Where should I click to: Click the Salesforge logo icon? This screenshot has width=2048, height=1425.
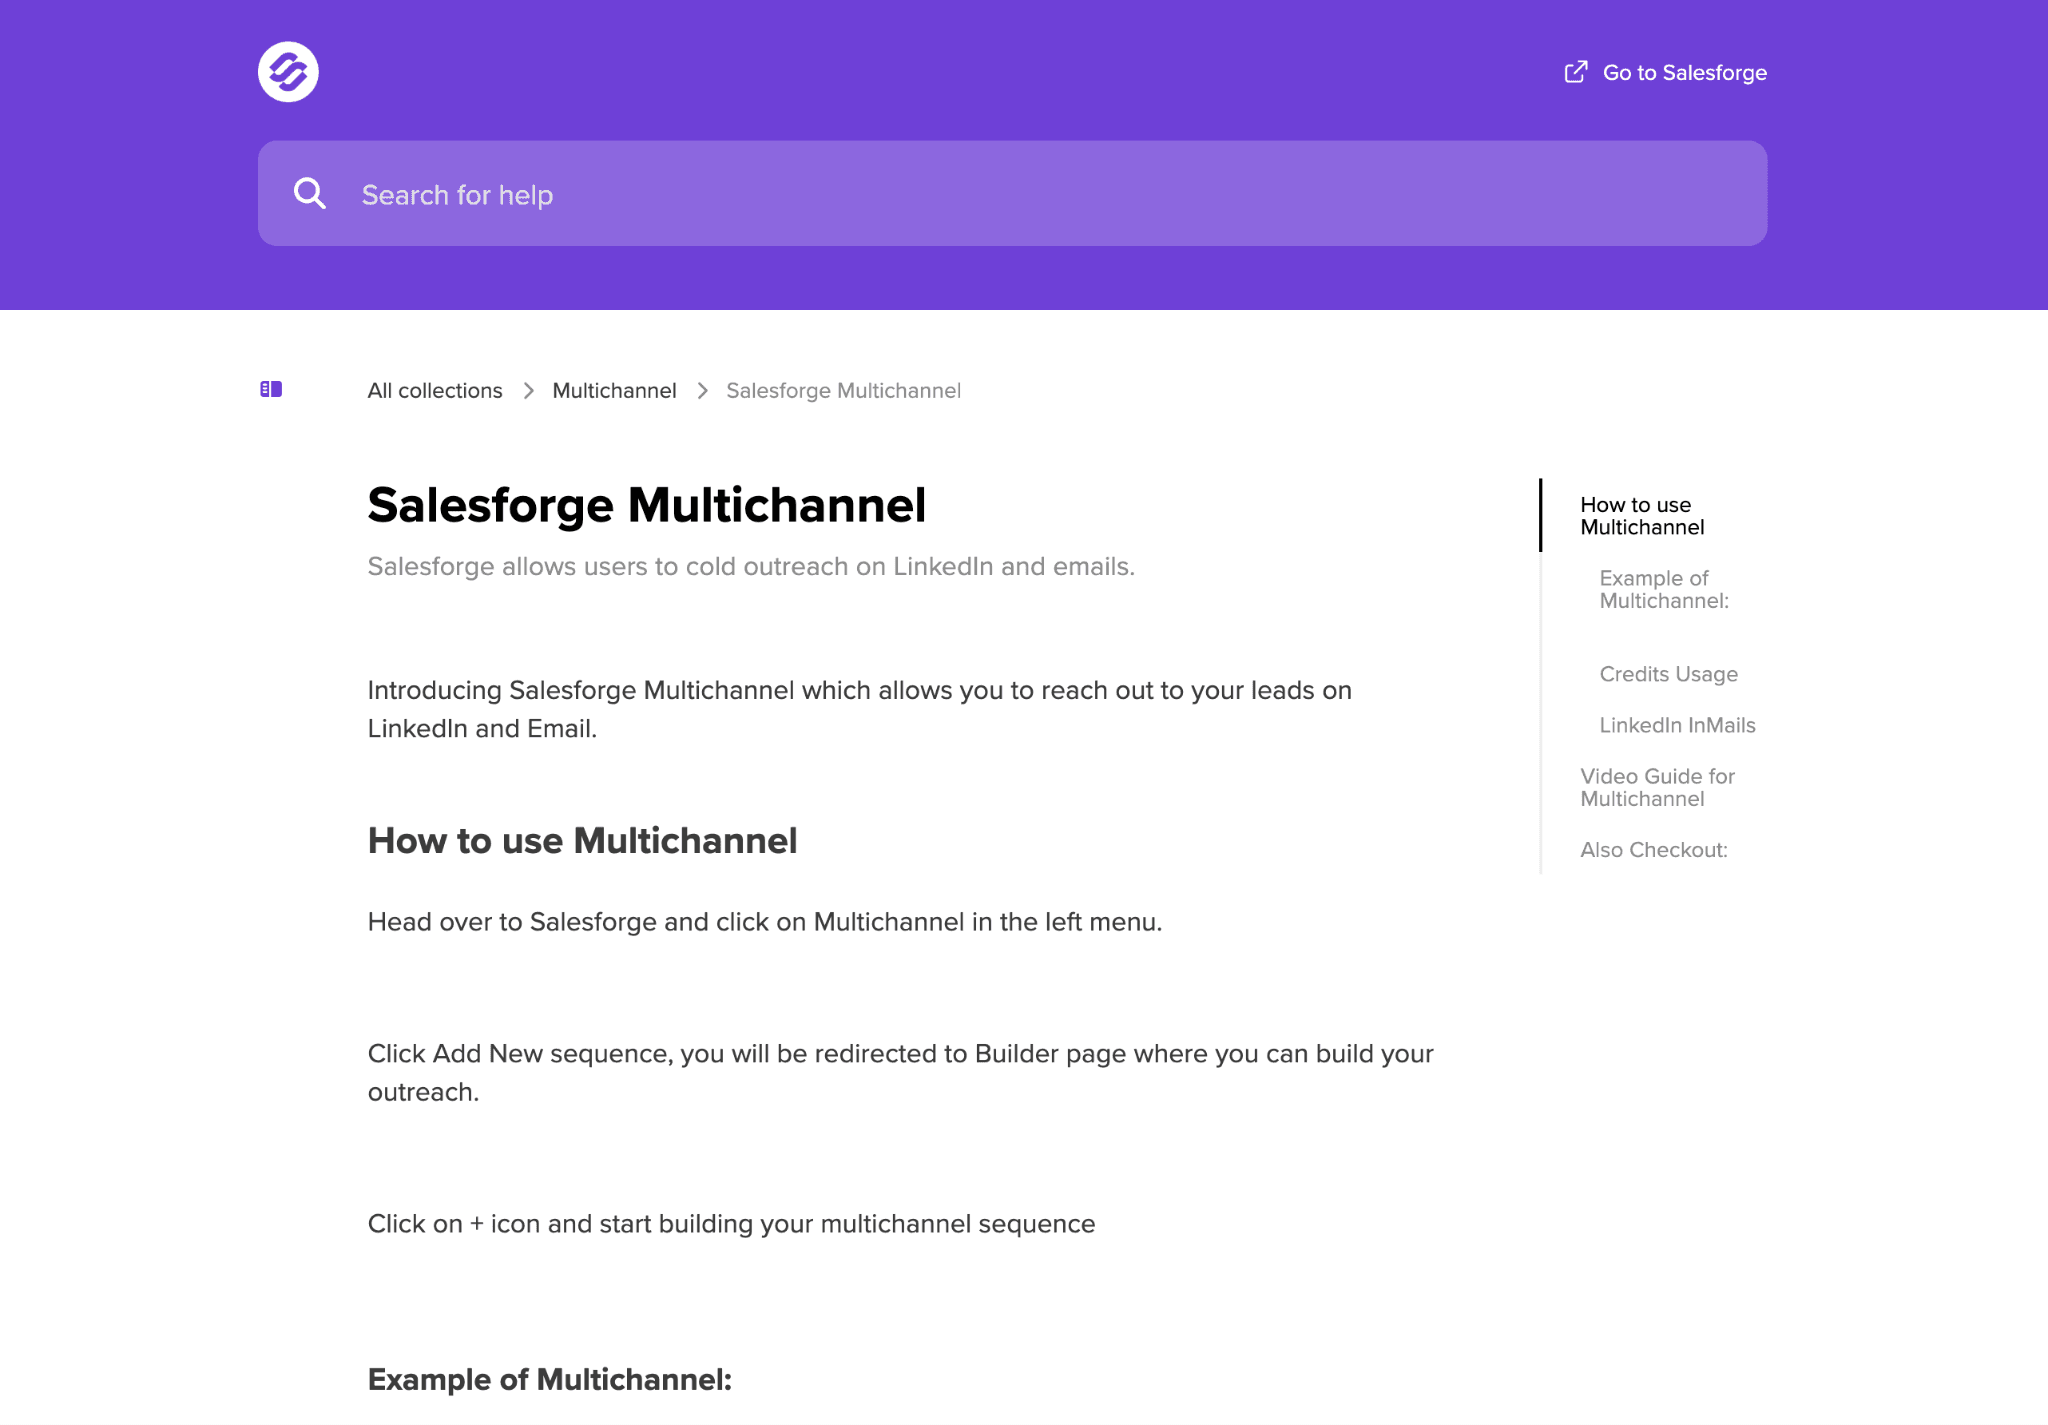pyautogui.click(x=288, y=72)
